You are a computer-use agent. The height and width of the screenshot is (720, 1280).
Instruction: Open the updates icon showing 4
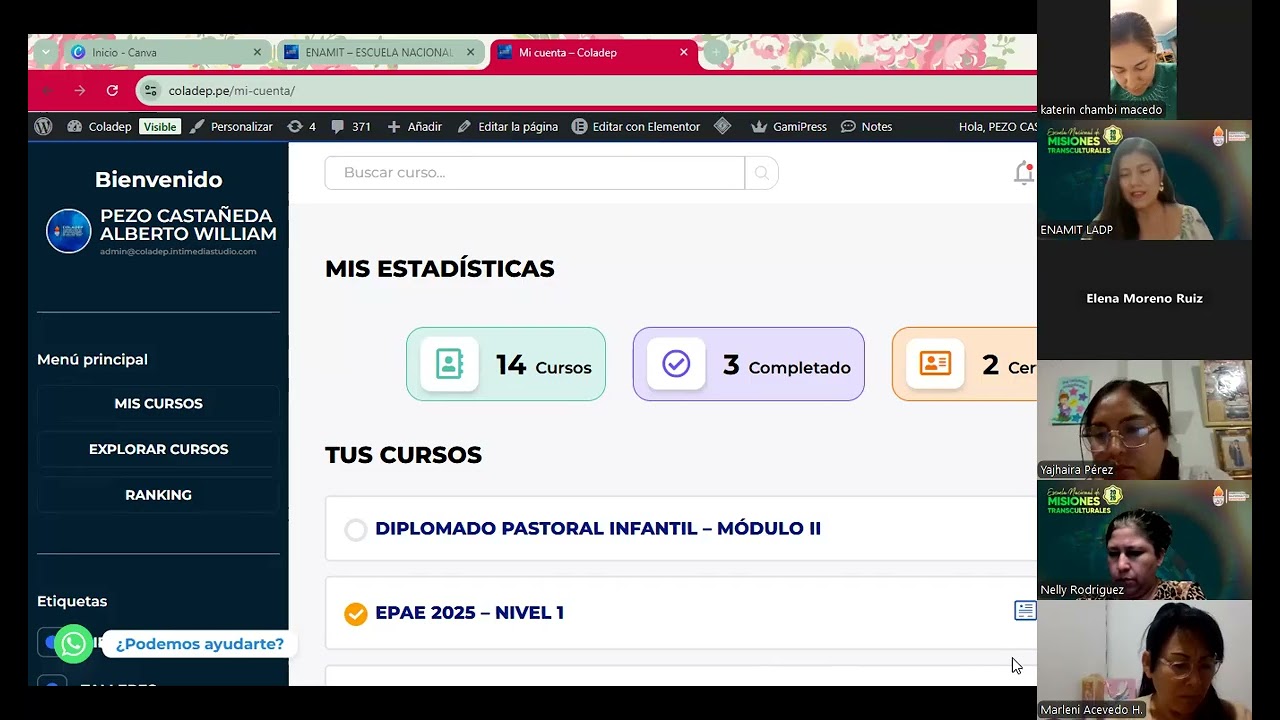tap(301, 127)
